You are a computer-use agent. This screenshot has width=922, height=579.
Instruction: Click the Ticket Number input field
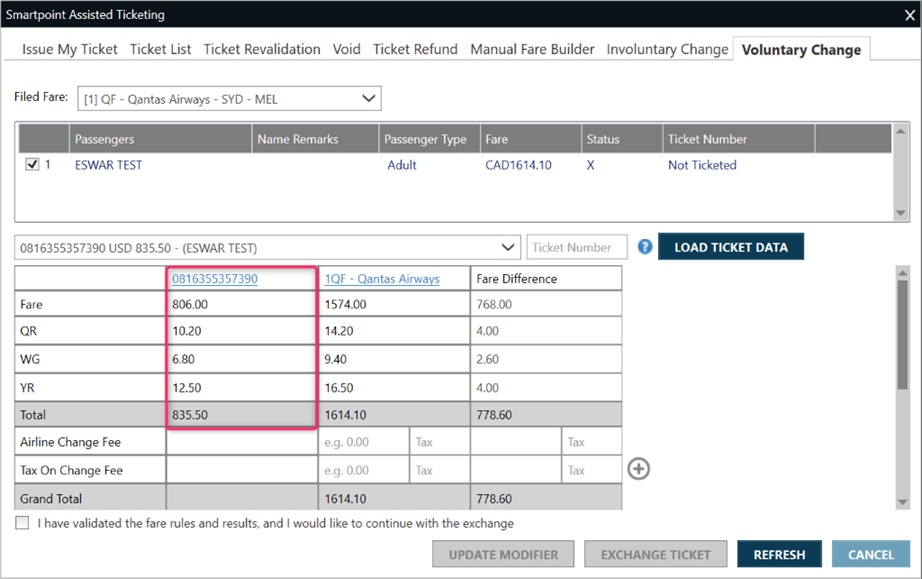tap(577, 247)
